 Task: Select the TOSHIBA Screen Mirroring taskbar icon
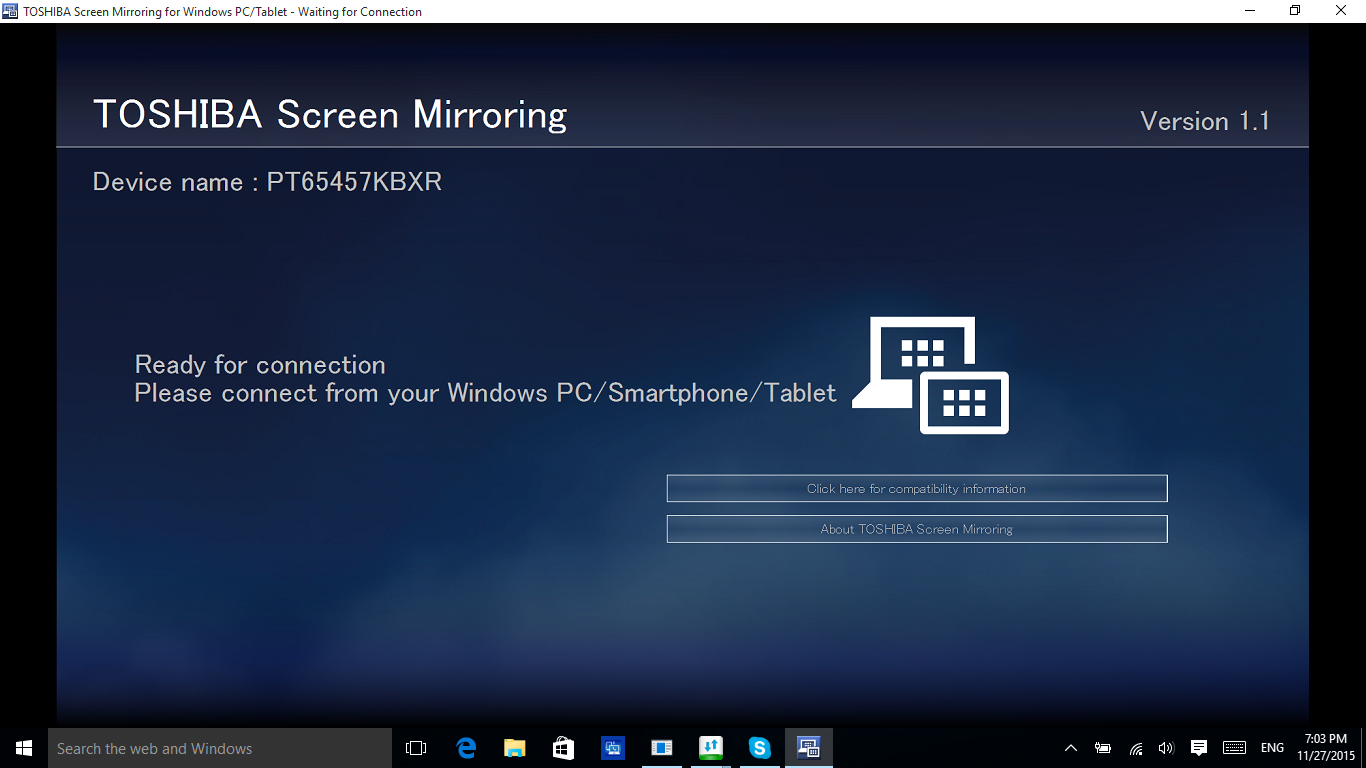[x=809, y=748]
